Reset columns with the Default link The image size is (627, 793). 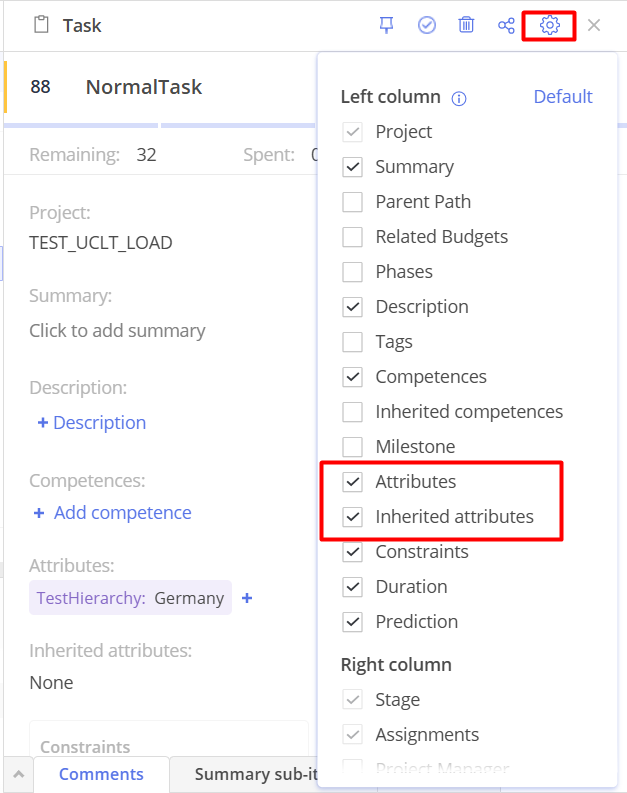[x=563, y=97]
